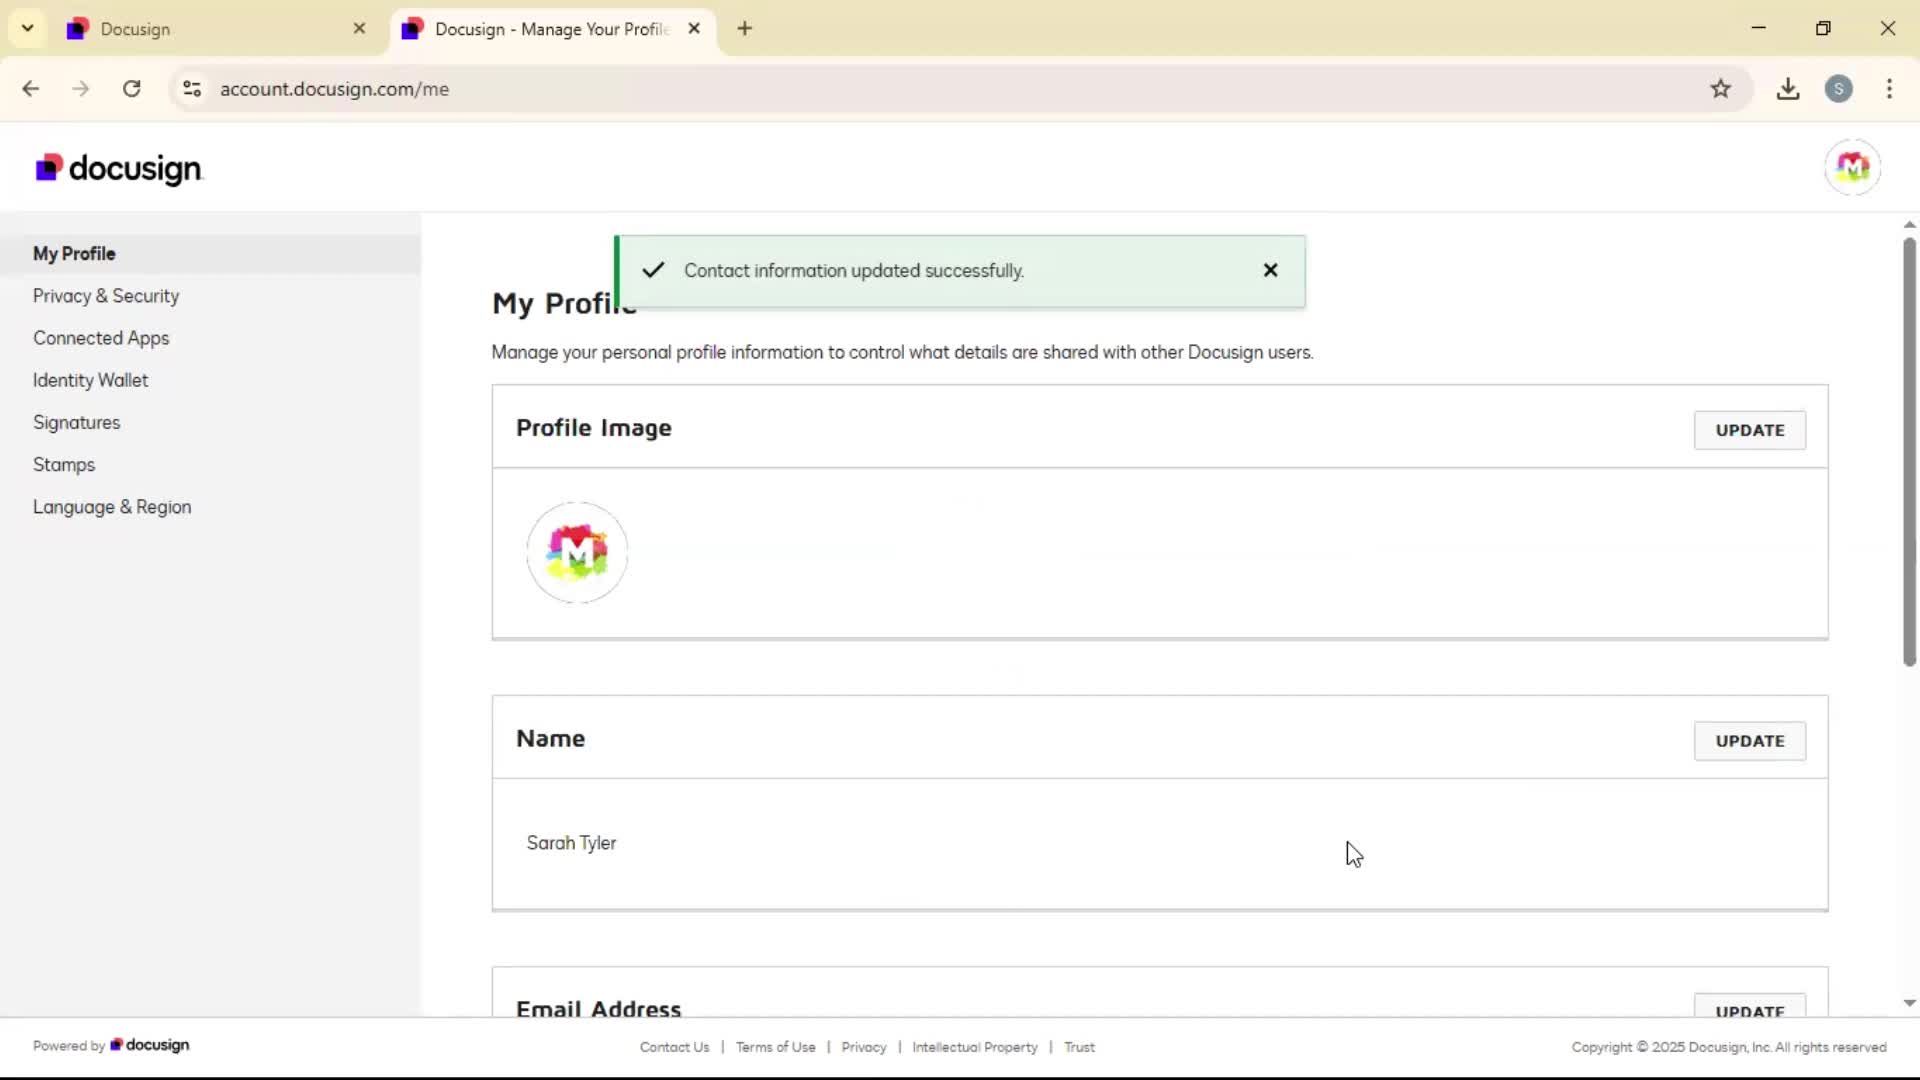1920x1080 pixels.
Task: Open Privacy footer link
Action: pyautogui.click(x=864, y=1047)
